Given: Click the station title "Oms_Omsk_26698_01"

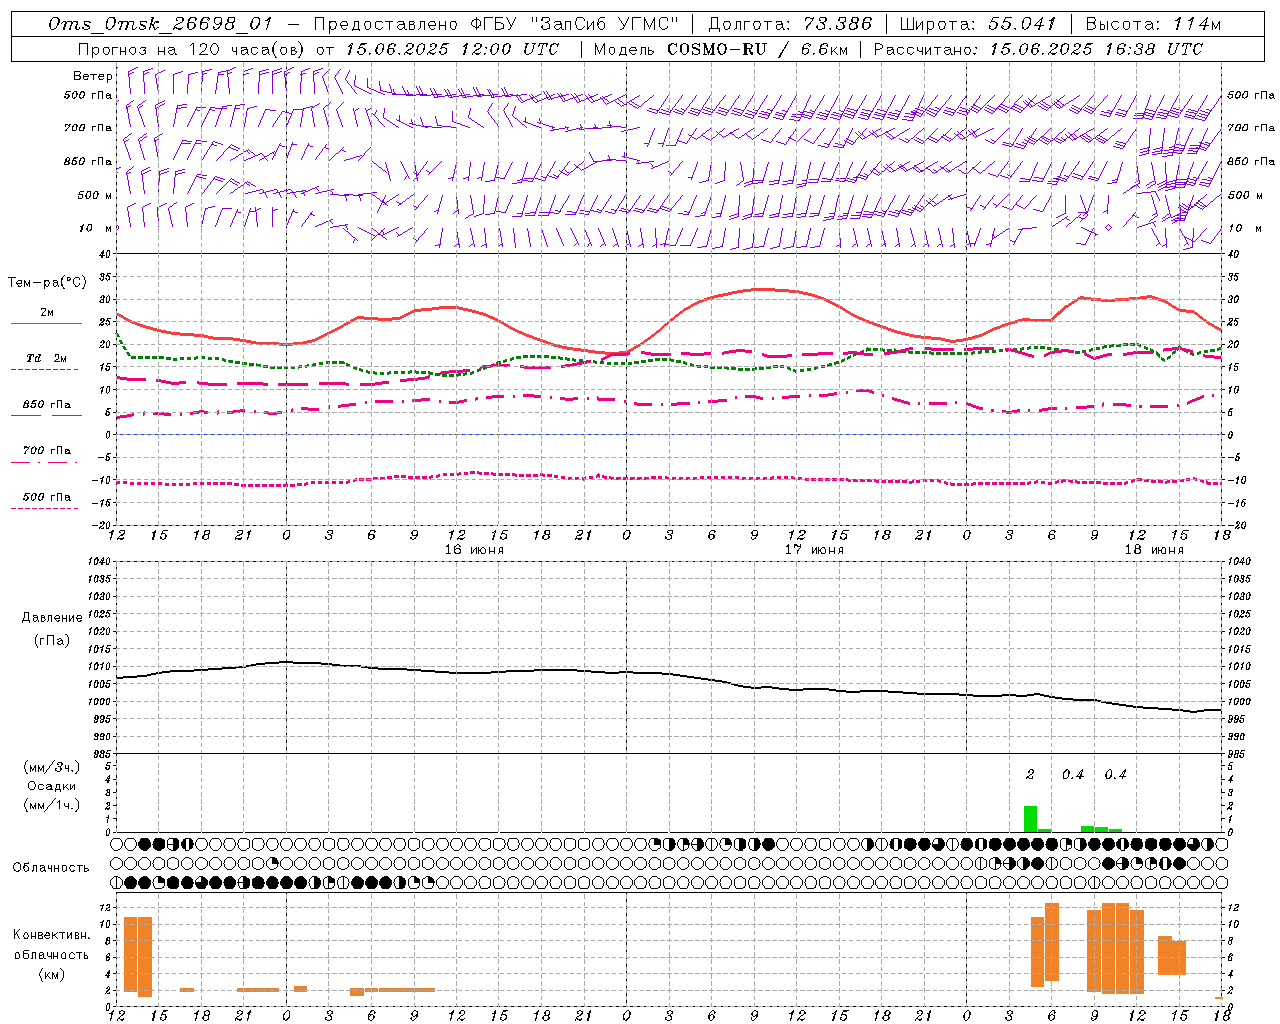Looking at the screenshot, I should pos(160,24).
